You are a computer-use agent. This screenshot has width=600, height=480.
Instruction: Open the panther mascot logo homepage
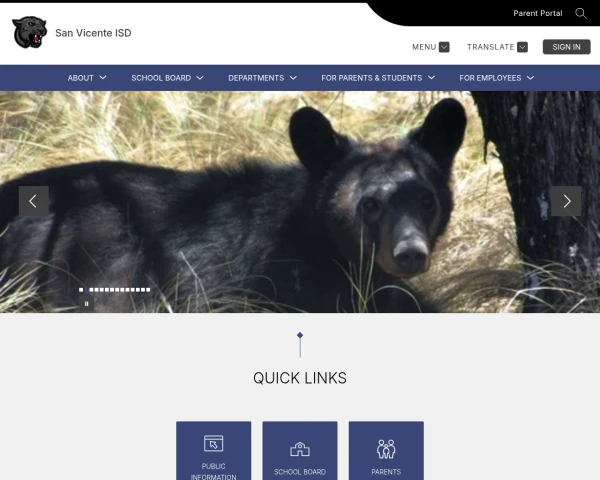tap(29, 32)
